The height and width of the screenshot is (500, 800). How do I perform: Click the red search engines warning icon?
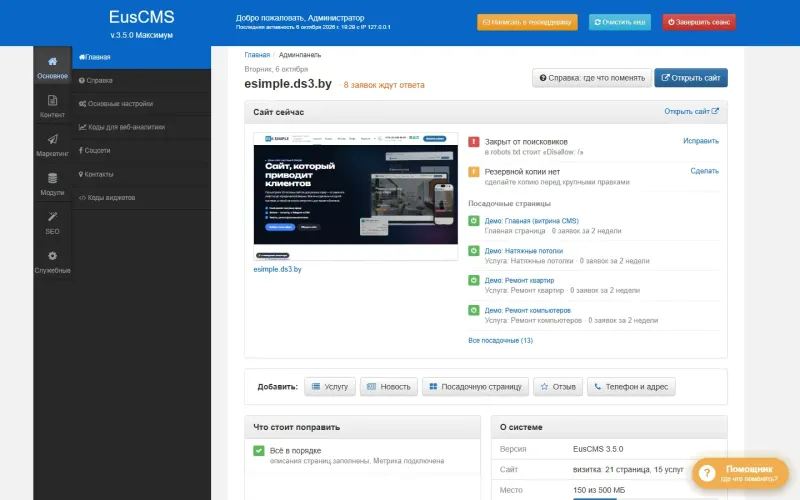(x=474, y=142)
